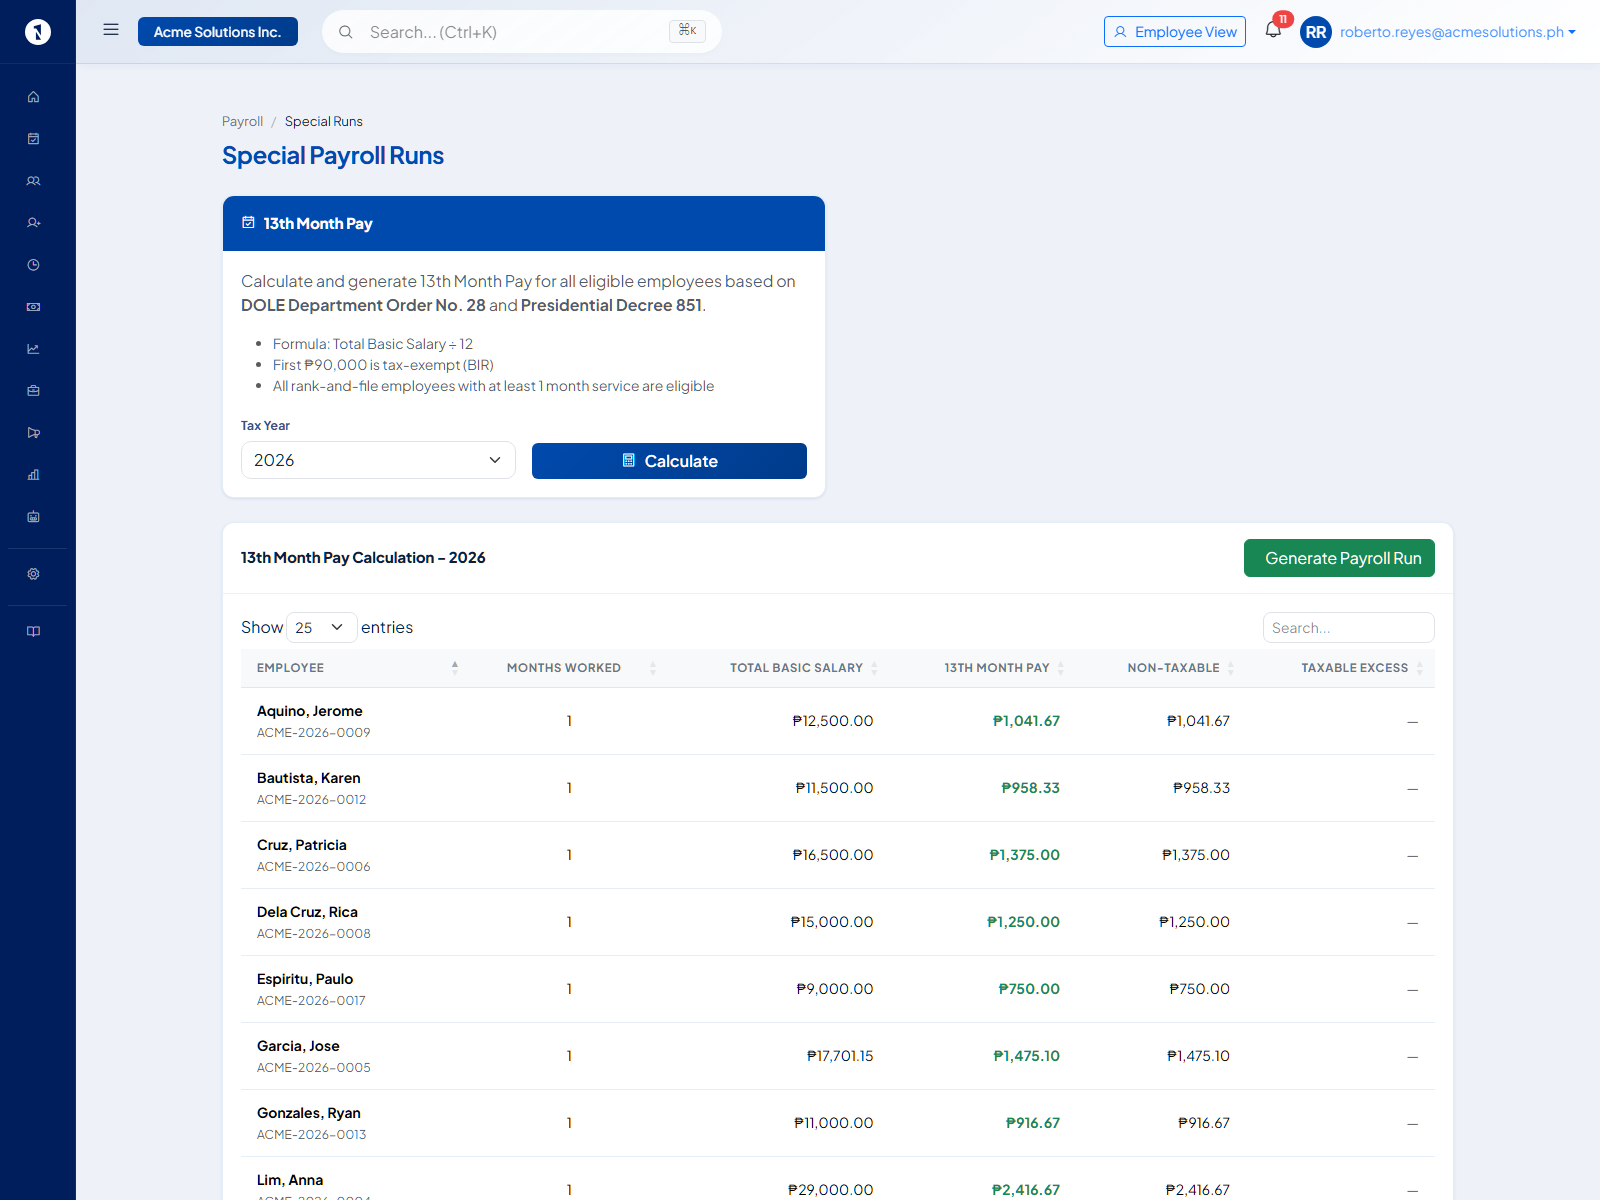Open the add-user icon in sidebar
The height and width of the screenshot is (1200, 1600).
tap(33, 223)
